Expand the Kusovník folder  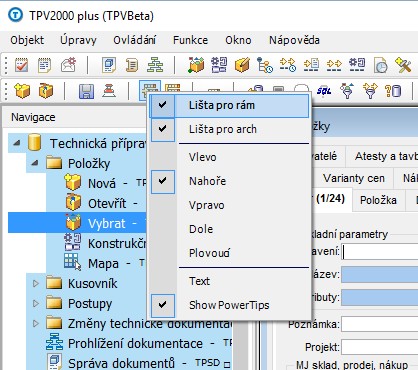[36, 284]
